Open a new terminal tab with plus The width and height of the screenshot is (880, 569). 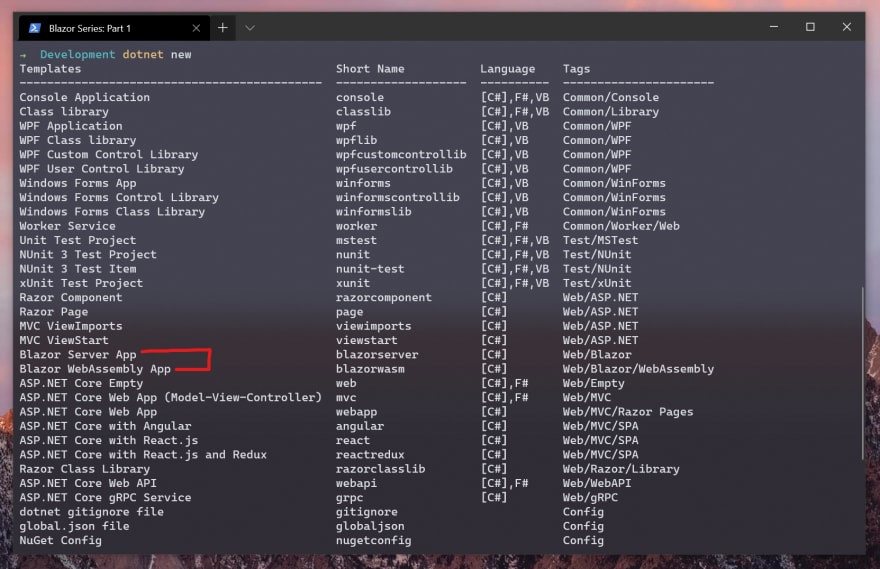pos(223,27)
